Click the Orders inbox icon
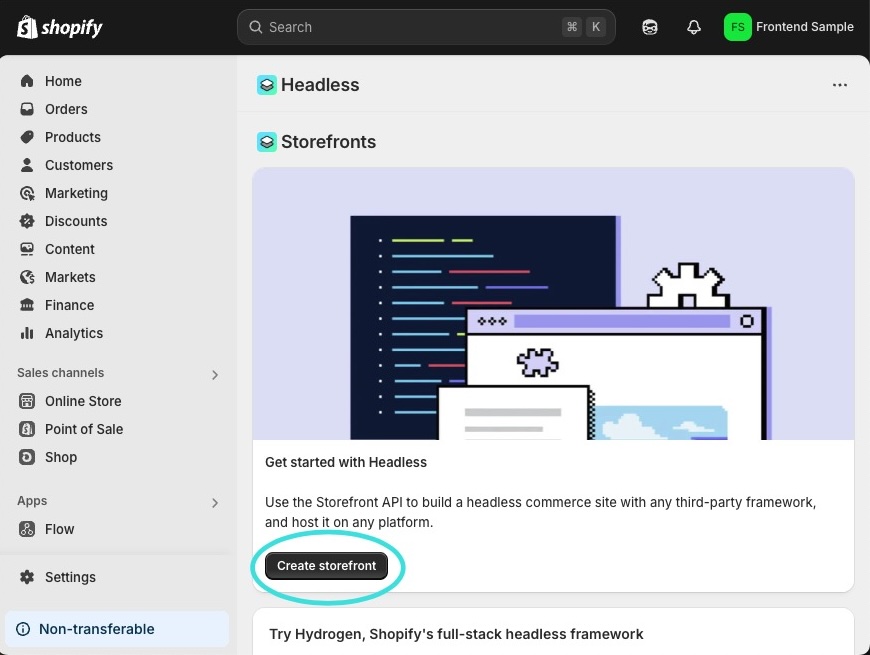This screenshot has height=655, width=870. [27, 109]
